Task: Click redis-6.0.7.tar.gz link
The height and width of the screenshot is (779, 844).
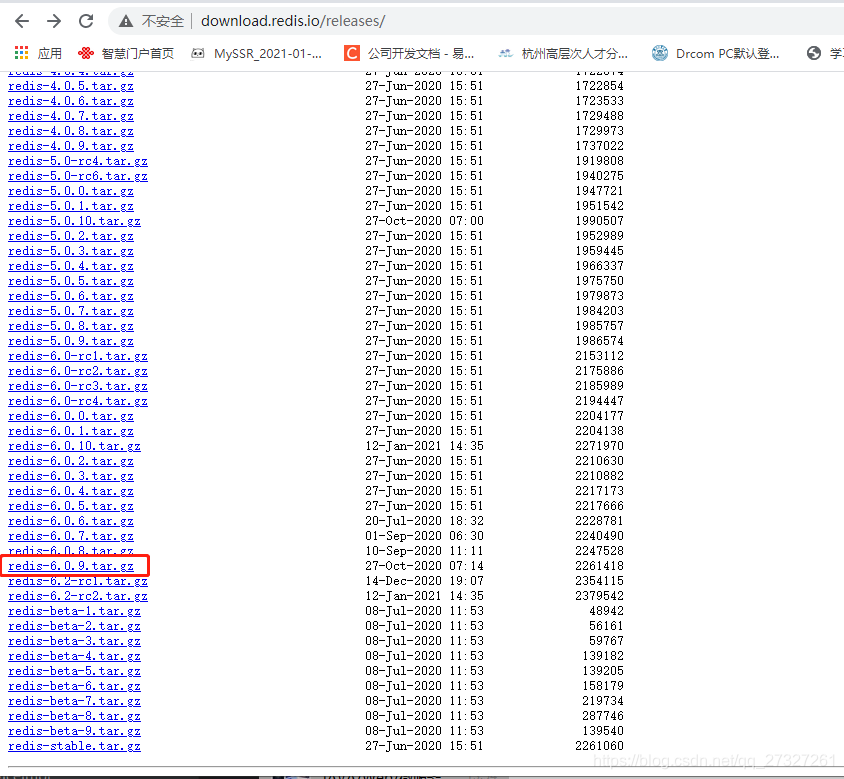Action: coord(71,536)
